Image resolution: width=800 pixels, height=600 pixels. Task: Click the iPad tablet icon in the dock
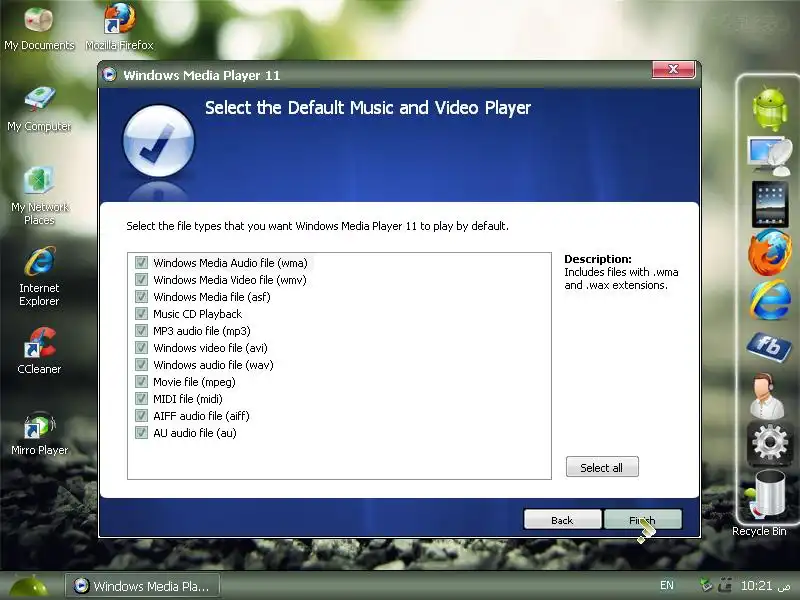click(x=769, y=204)
